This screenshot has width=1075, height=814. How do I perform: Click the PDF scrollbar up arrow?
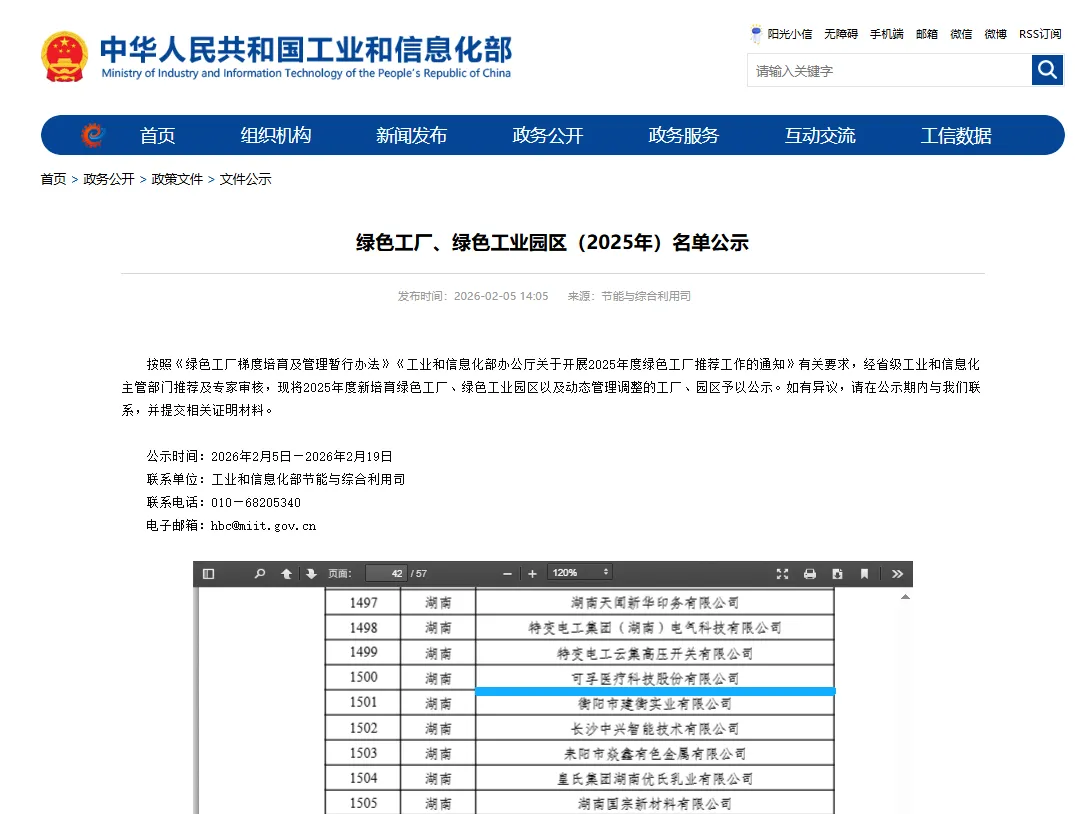906,597
